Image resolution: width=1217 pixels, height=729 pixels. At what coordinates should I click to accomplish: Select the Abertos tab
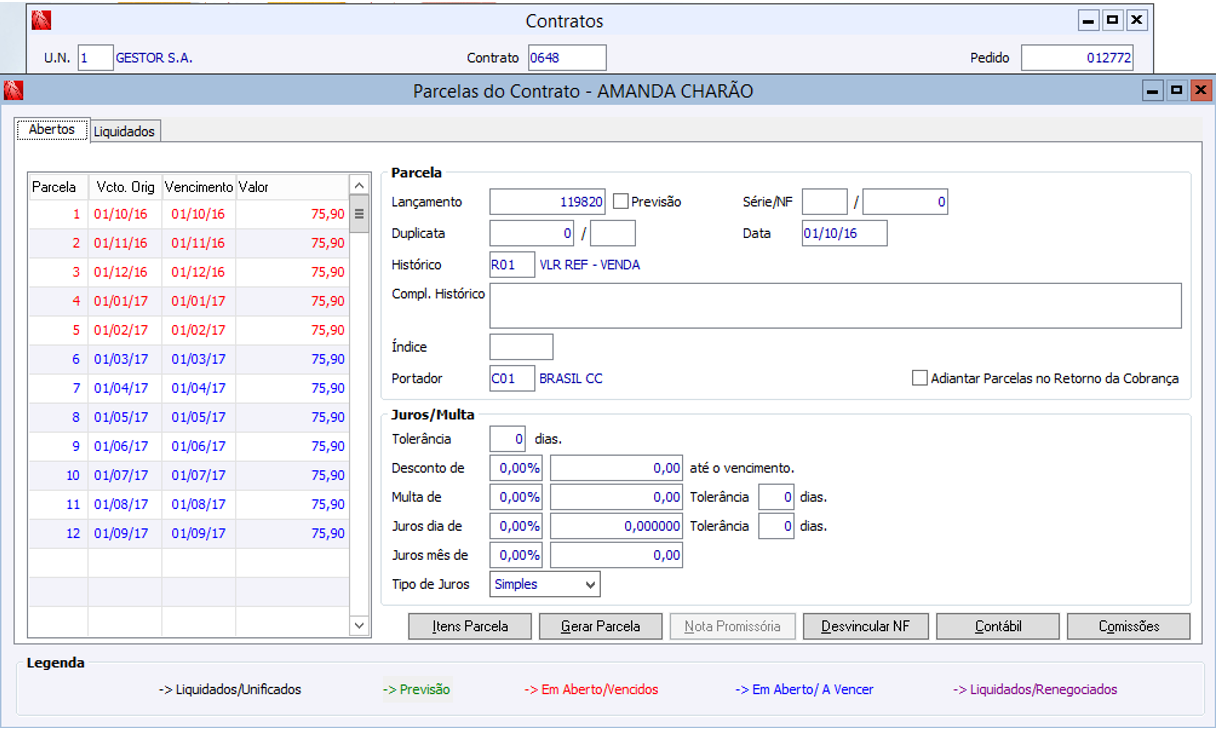[52, 130]
